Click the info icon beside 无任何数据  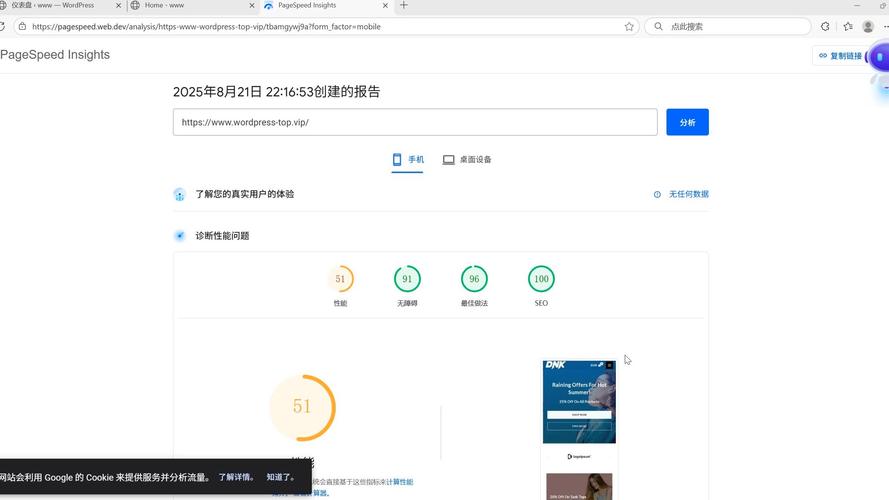click(657, 195)
